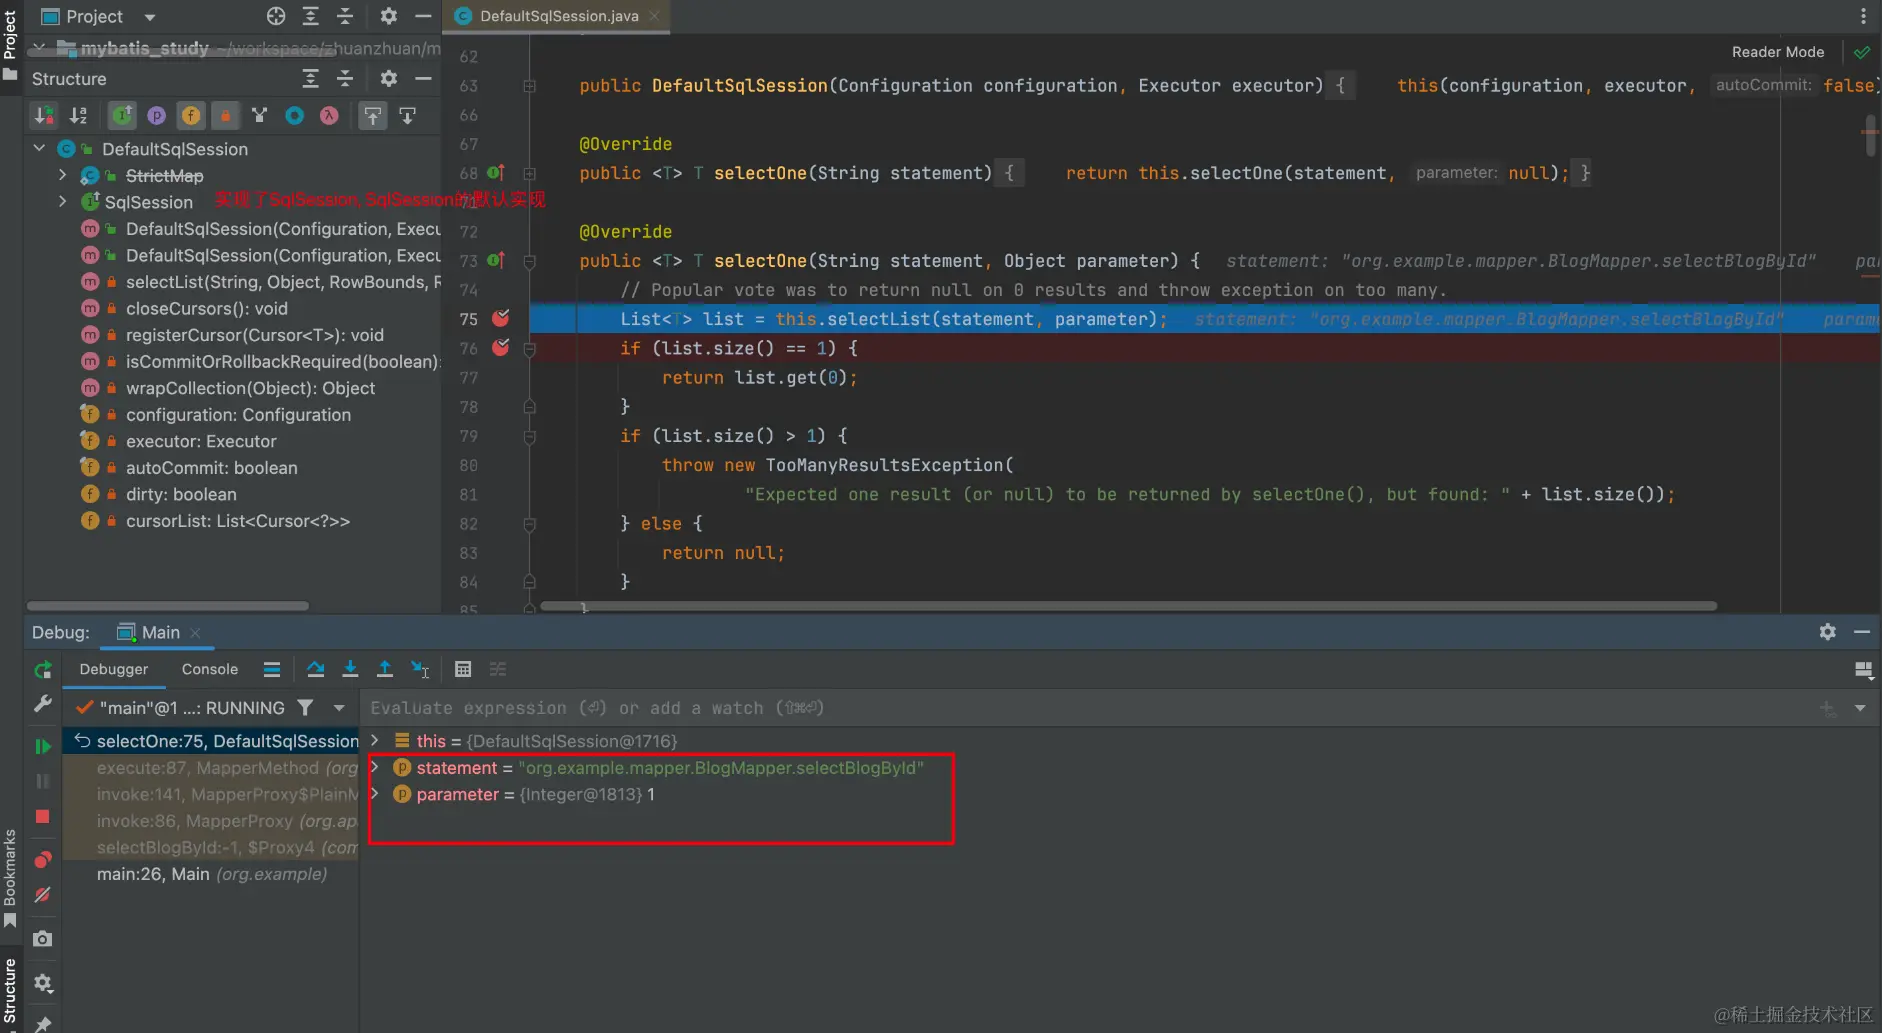The image size is (1882, 1033).
Task: Select the dirty: boolean field
Action: pos(181,494)
